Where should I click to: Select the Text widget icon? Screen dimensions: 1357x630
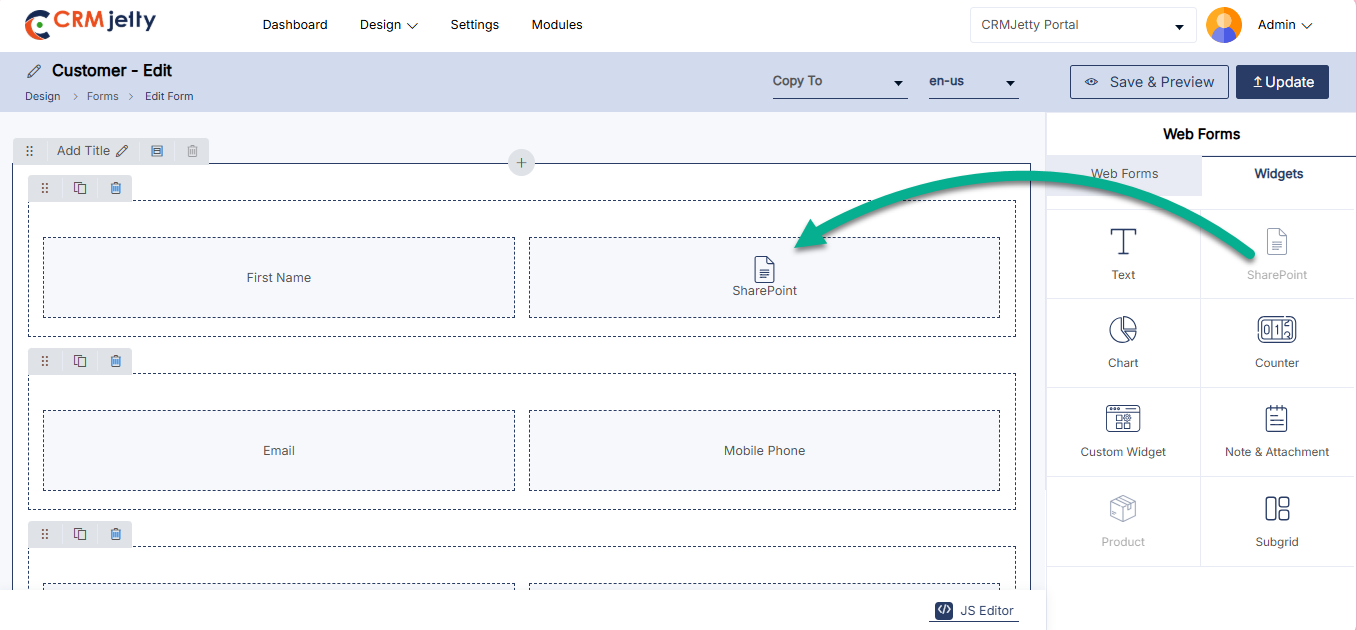[x=1123, y=242]
